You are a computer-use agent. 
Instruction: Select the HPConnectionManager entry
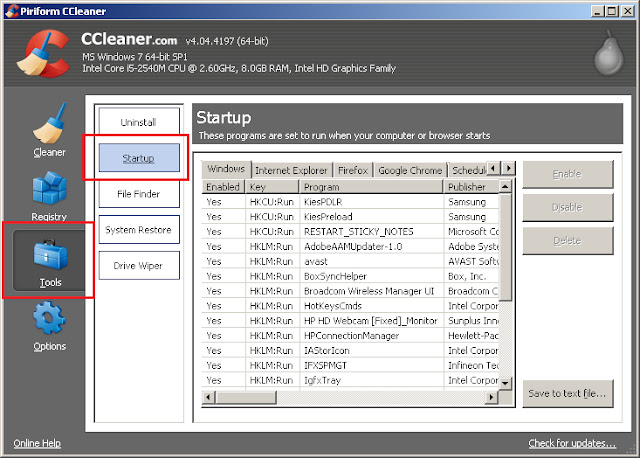coord(351,336)
